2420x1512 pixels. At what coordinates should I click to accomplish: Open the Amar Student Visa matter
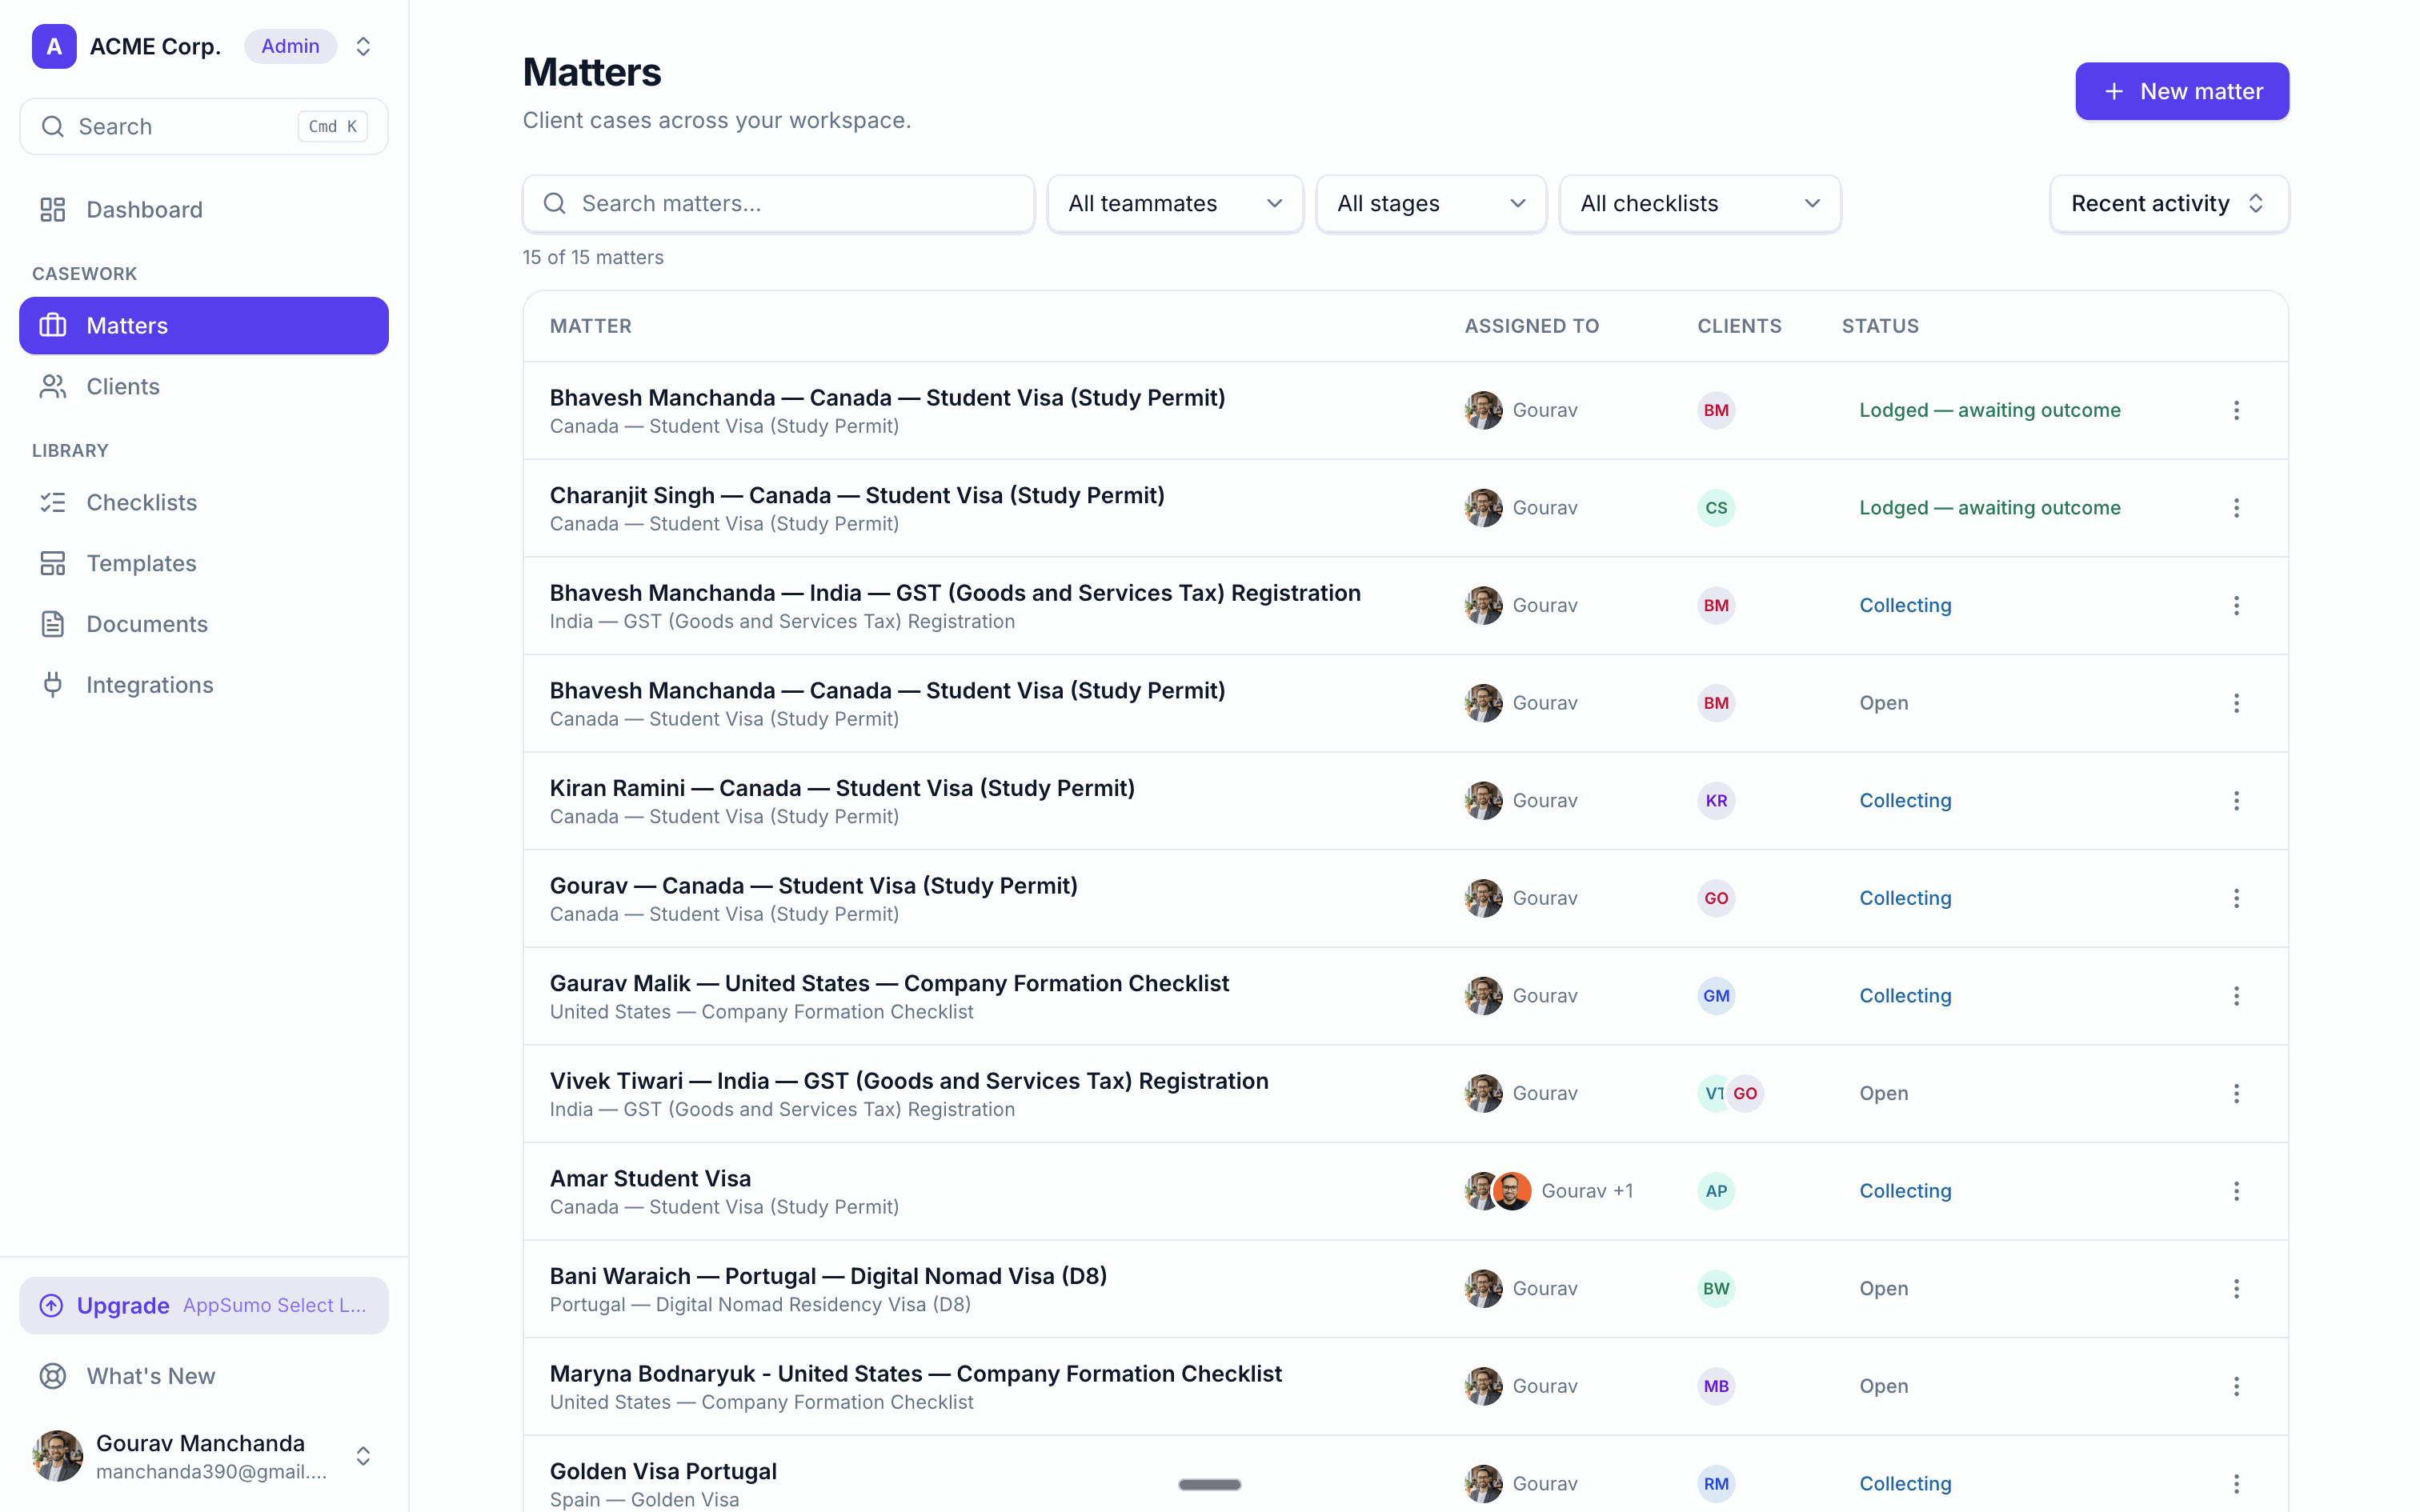[x=650, y=1178]
